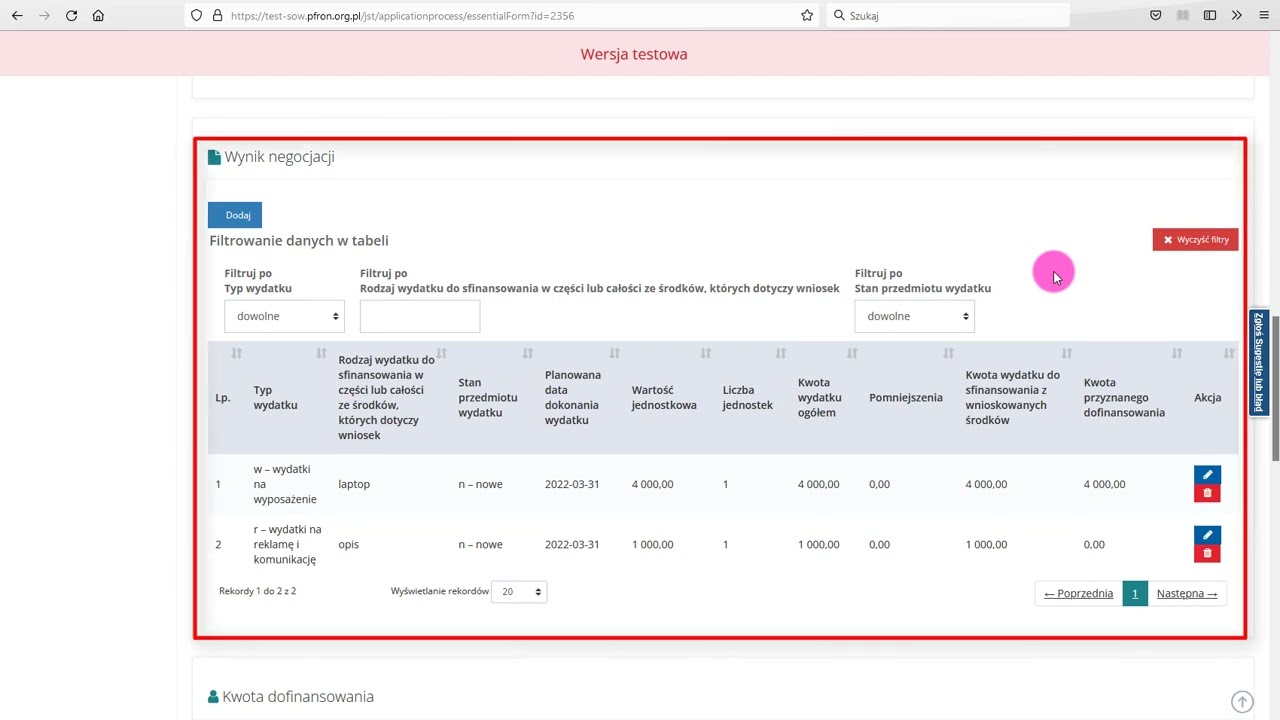
Task: Sort table by the Lp. column arrows
Action: tap(236, 353)
